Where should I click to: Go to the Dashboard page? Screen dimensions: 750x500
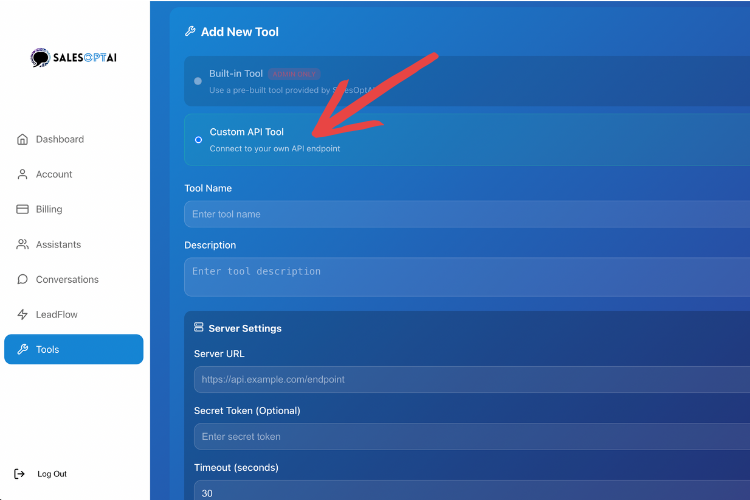(60, 139)
